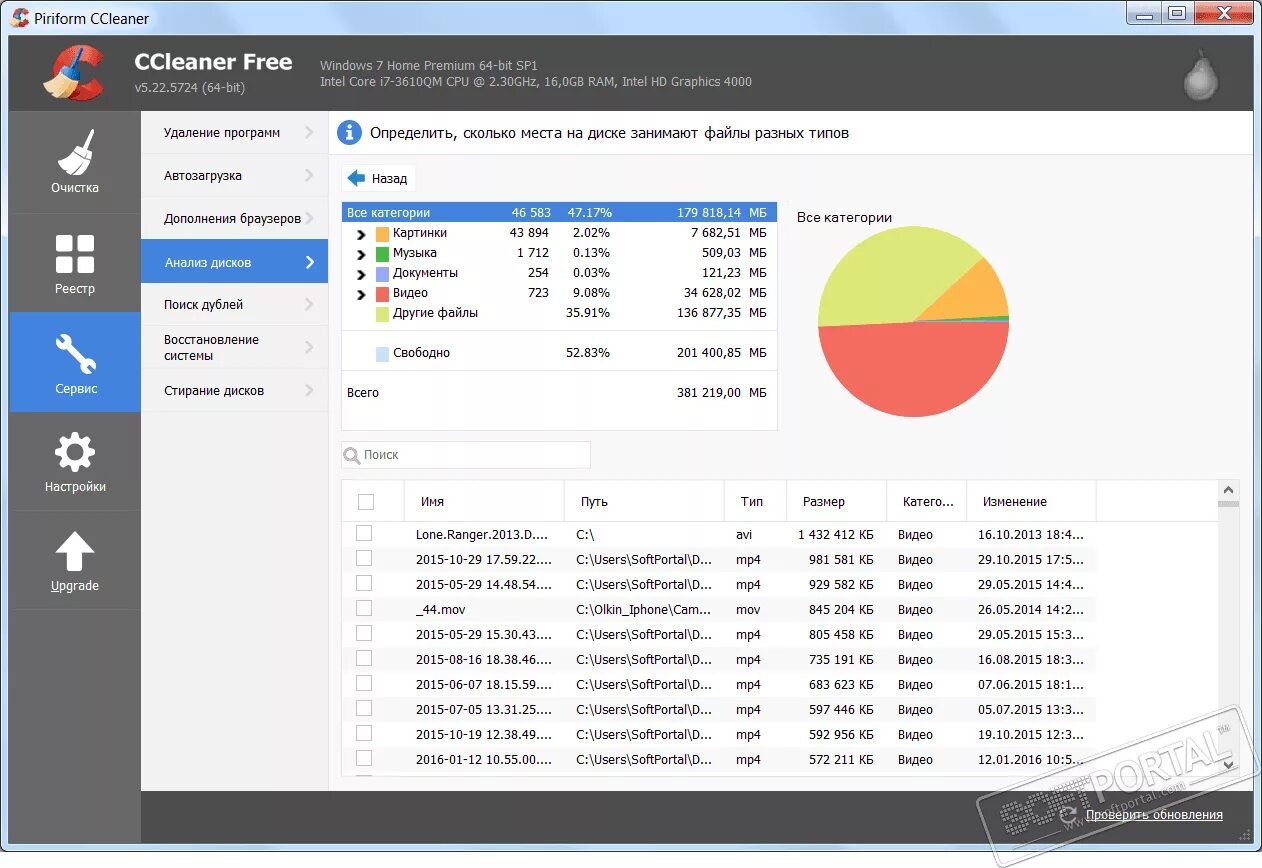Click the blue info icon
This screenshot has width=1262, height=868.
coord(349,132)
